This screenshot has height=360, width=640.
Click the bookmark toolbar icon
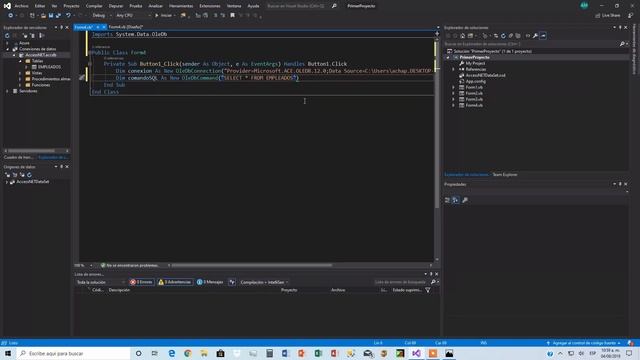coord(232,16)
